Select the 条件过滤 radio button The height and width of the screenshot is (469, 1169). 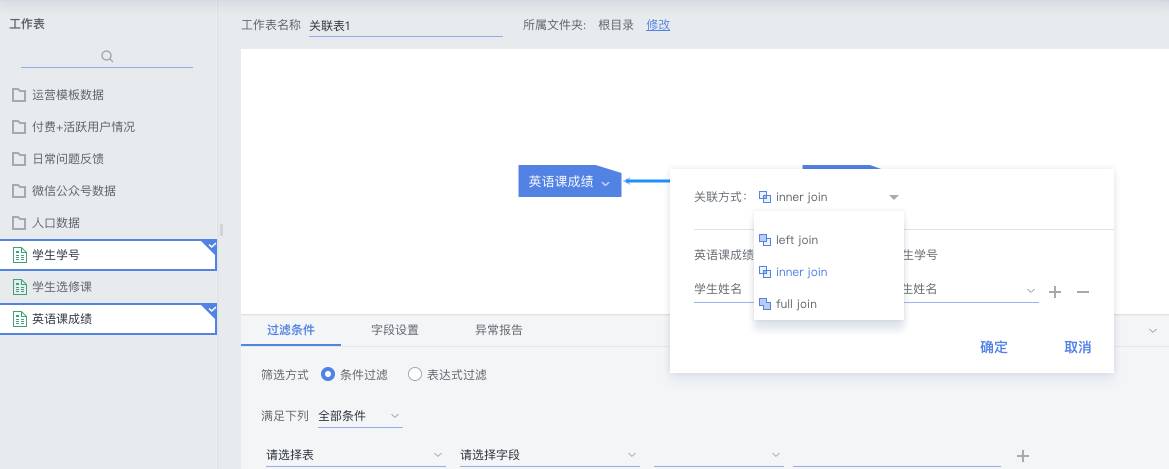[x=327, y=374]
